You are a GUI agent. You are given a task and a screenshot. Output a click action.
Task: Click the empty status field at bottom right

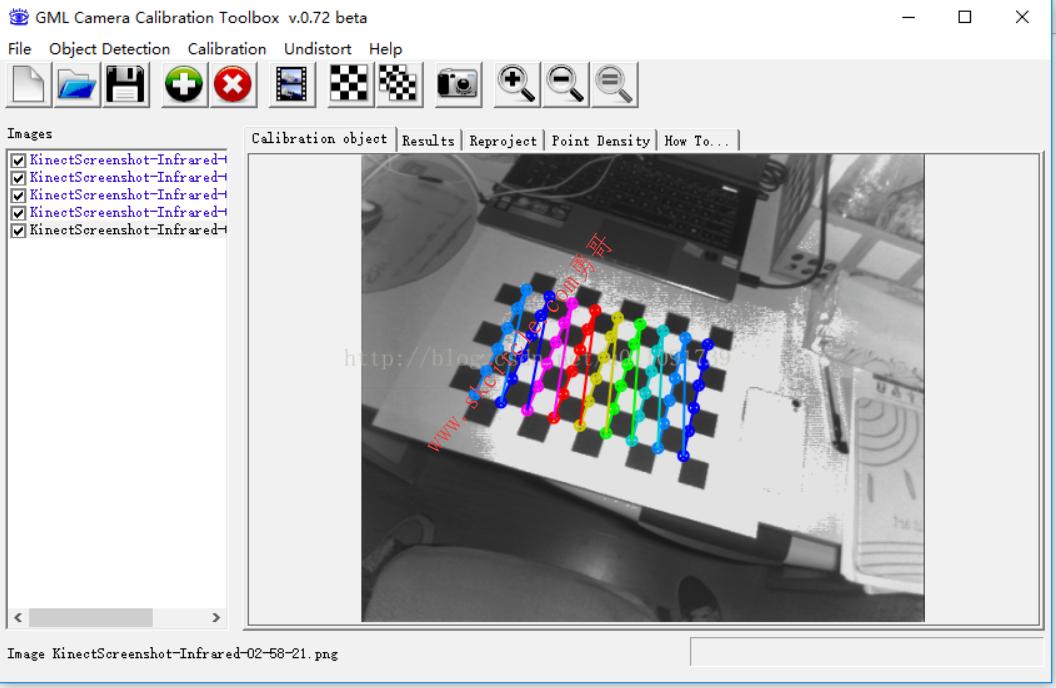coord(867,652)
